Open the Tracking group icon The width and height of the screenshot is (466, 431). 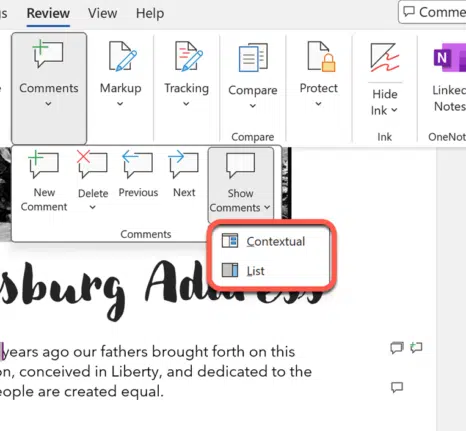pyautogui.click(x=189, y=56)
